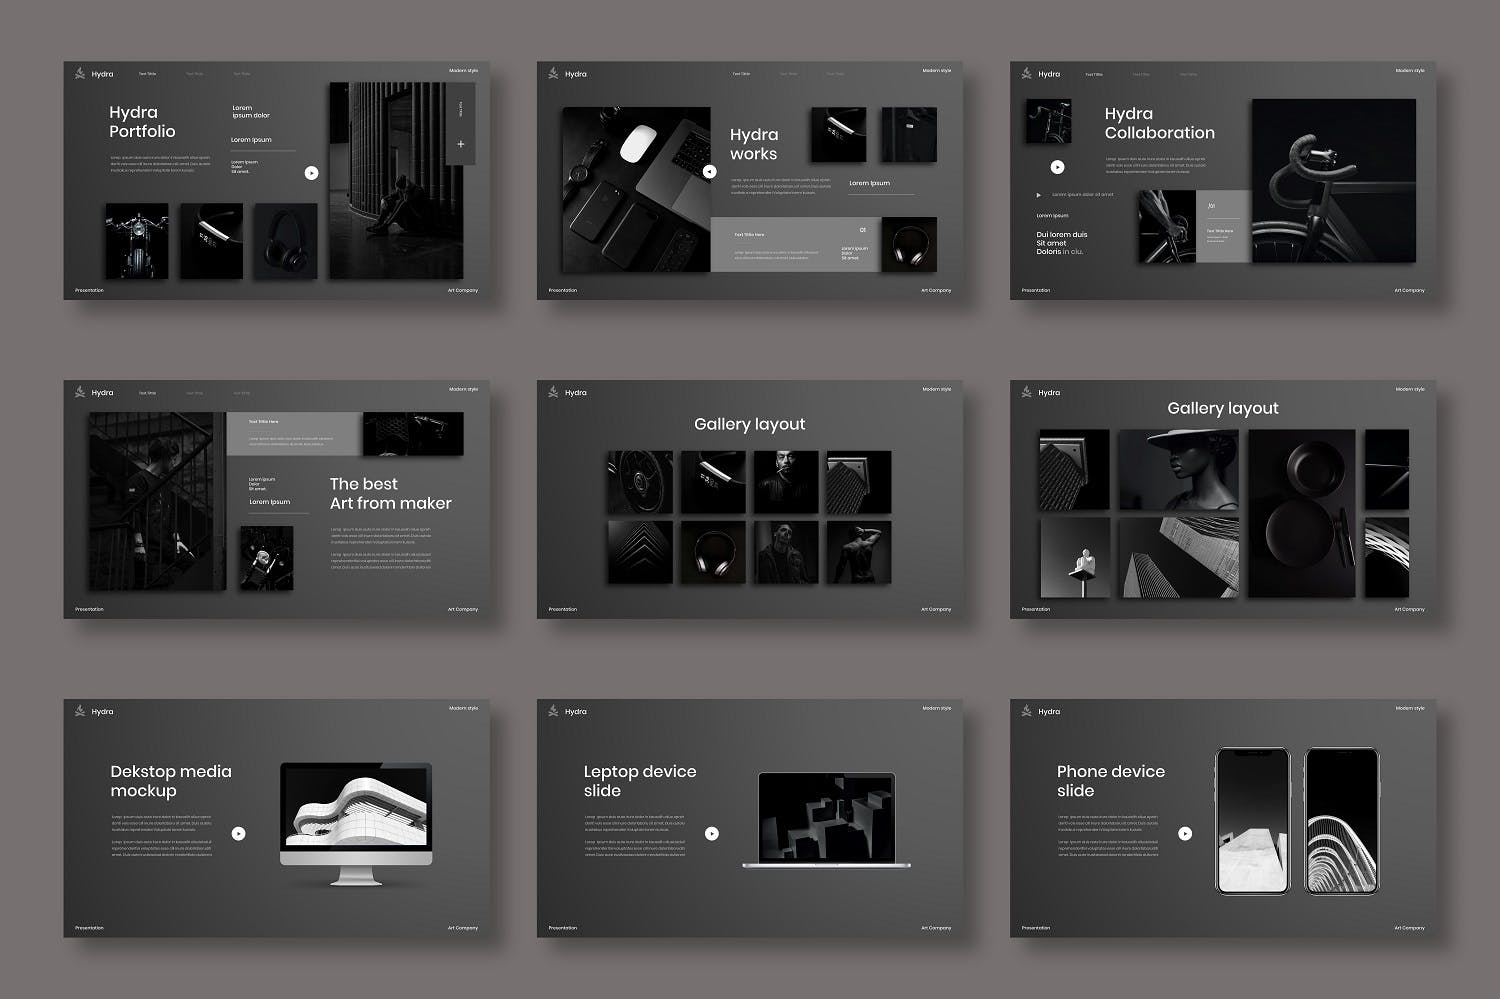Click the gray Text Title Here box on Hydra works
1500x999 pixels.
pyautogui.click(x=795, y=244)
